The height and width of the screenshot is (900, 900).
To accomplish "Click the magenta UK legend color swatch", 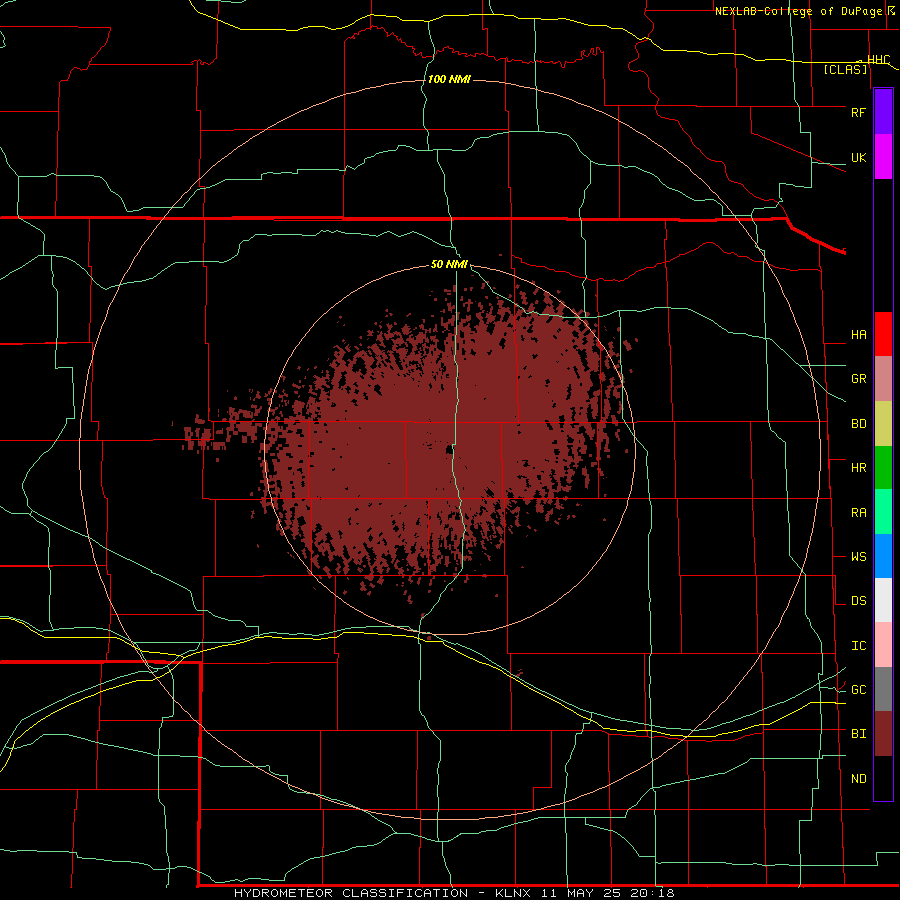I will (x=883, y=157).
